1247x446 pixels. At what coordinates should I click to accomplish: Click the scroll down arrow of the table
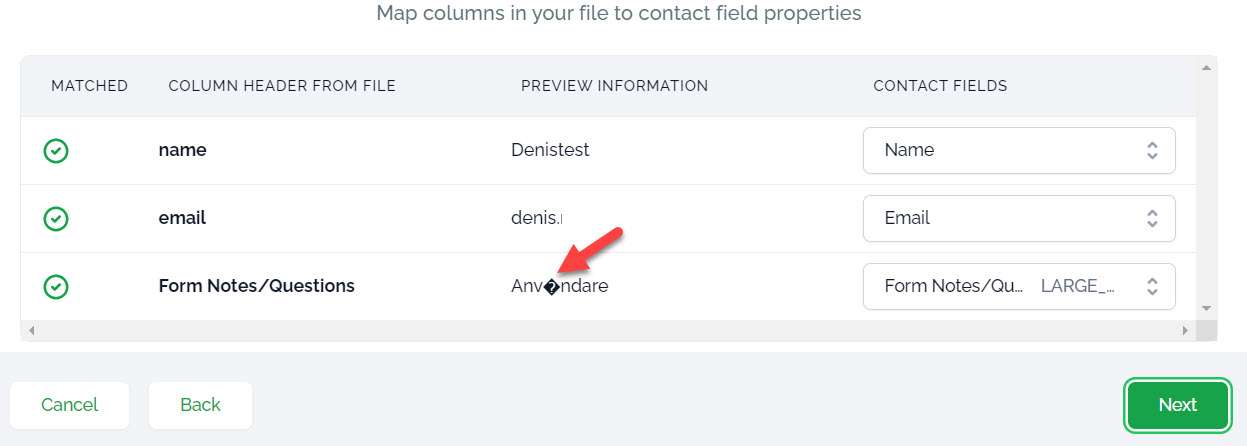1206,308
